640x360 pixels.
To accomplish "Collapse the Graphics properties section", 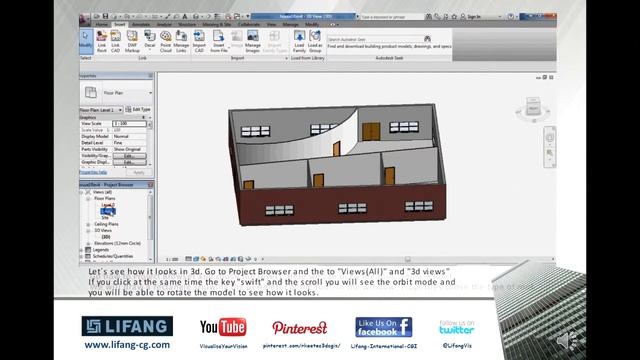I will pos(144,118).
